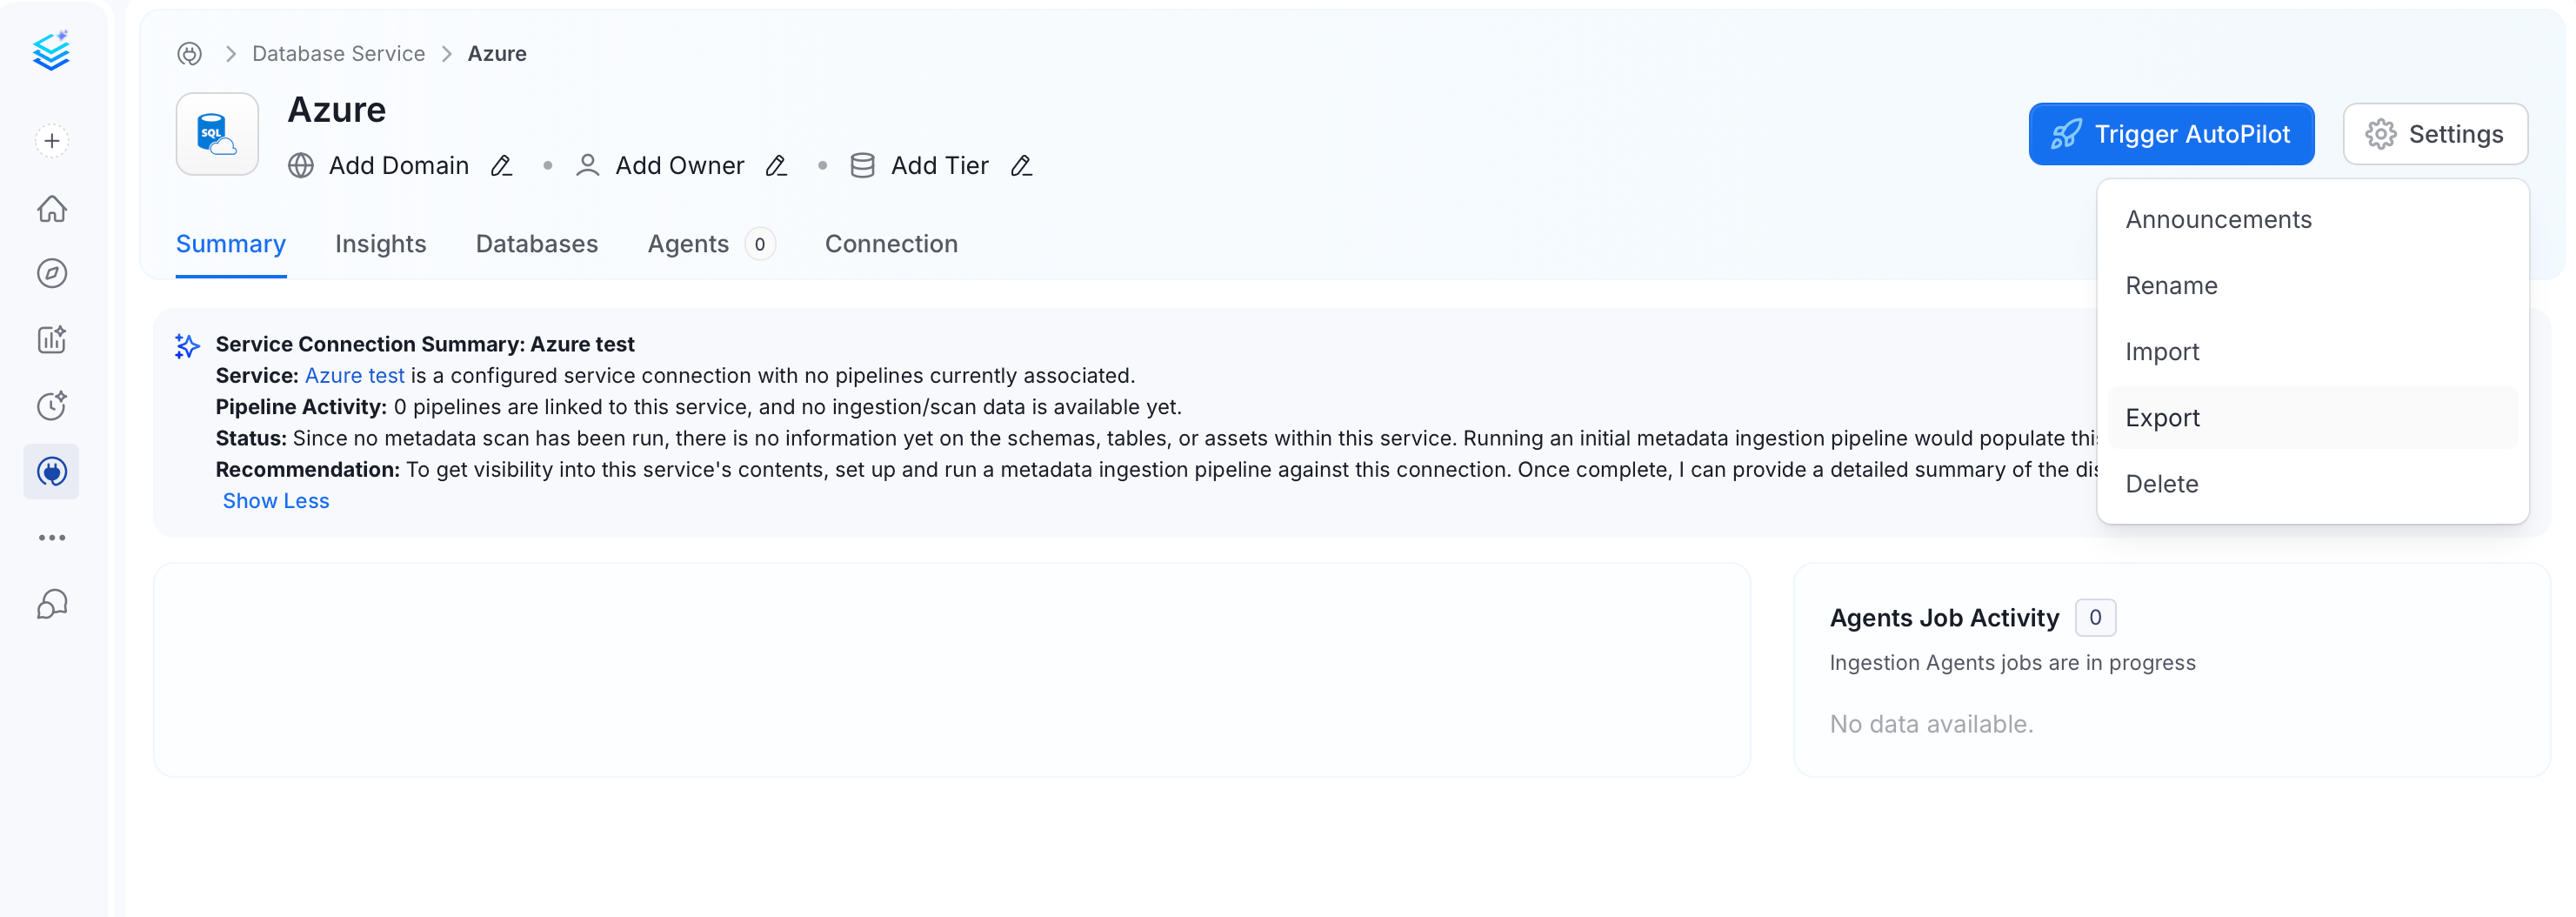Click the Azure SQL service logo
Screen dimensions: 2576x917
(217, 134)
